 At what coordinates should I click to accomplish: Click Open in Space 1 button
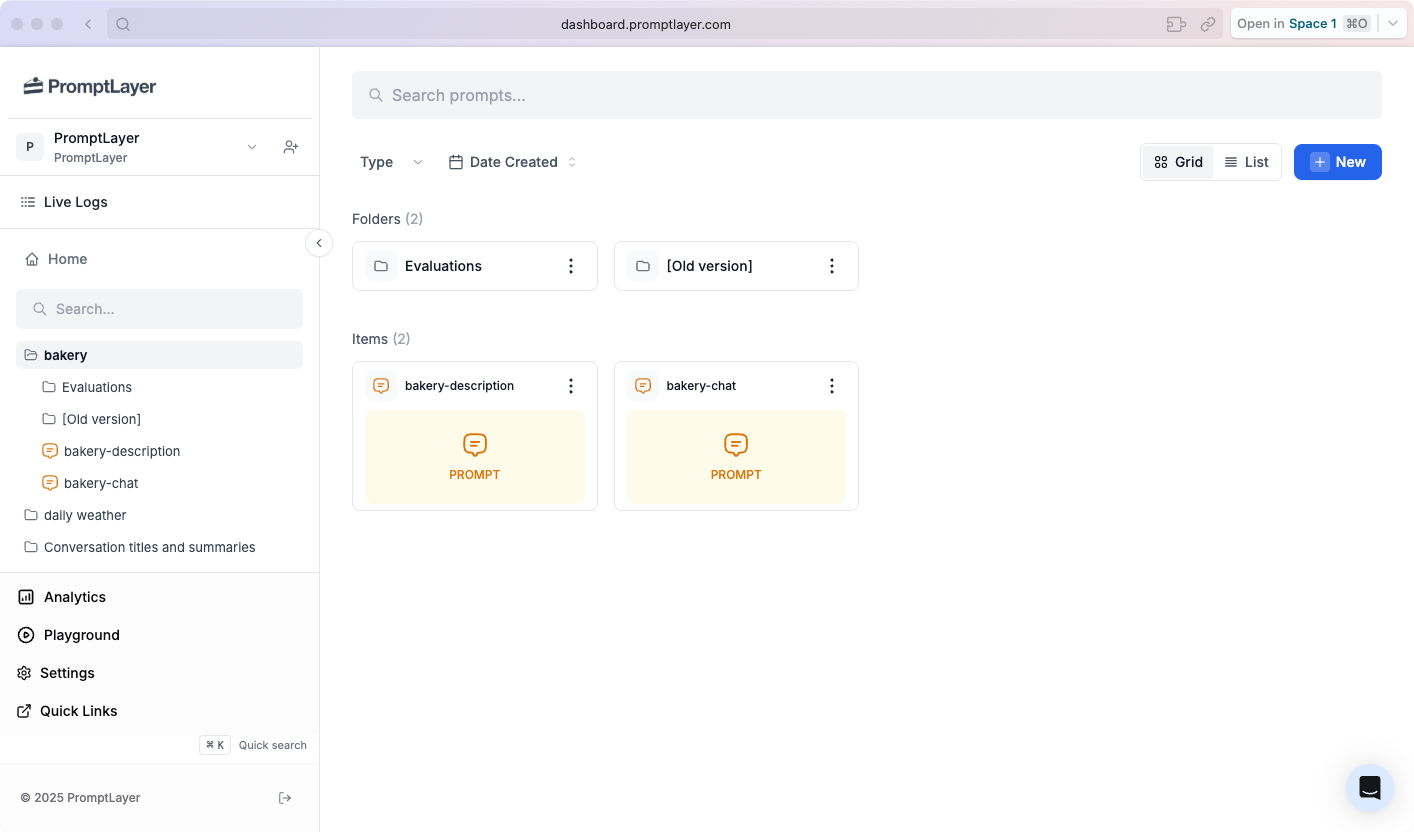(x=1303, y=24)
